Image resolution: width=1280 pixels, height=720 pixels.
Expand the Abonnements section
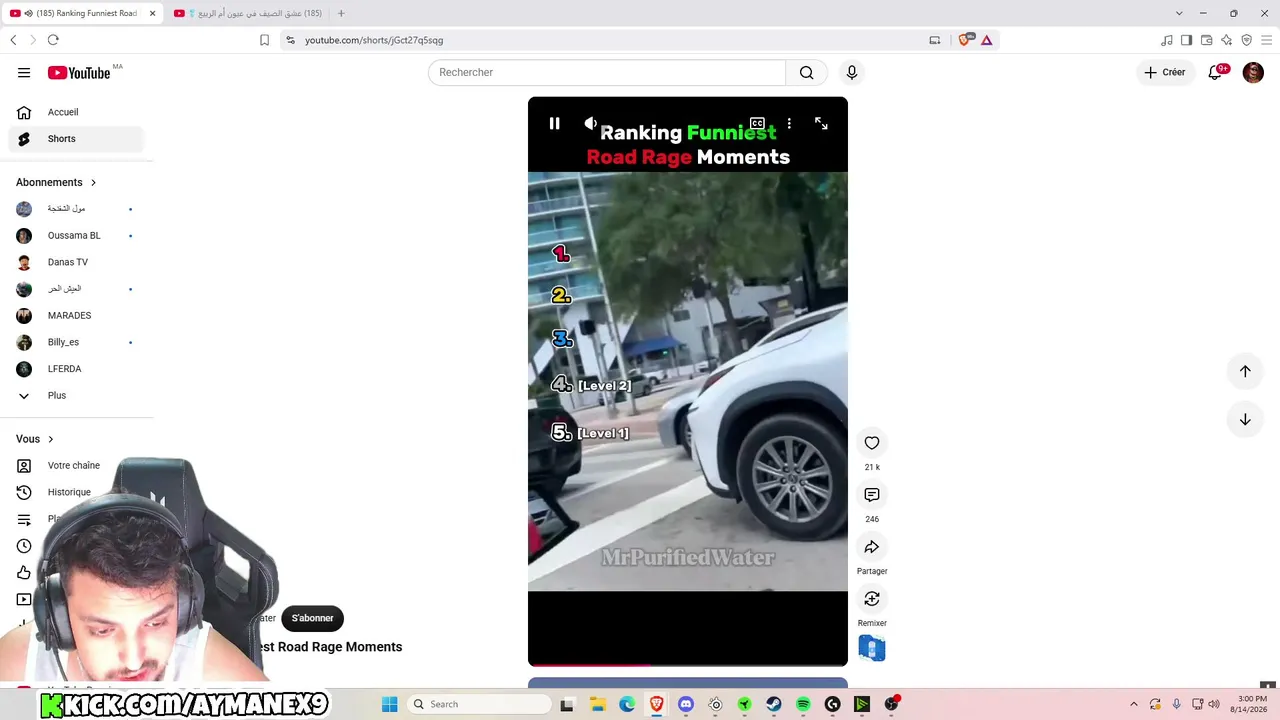coord(56,182)
